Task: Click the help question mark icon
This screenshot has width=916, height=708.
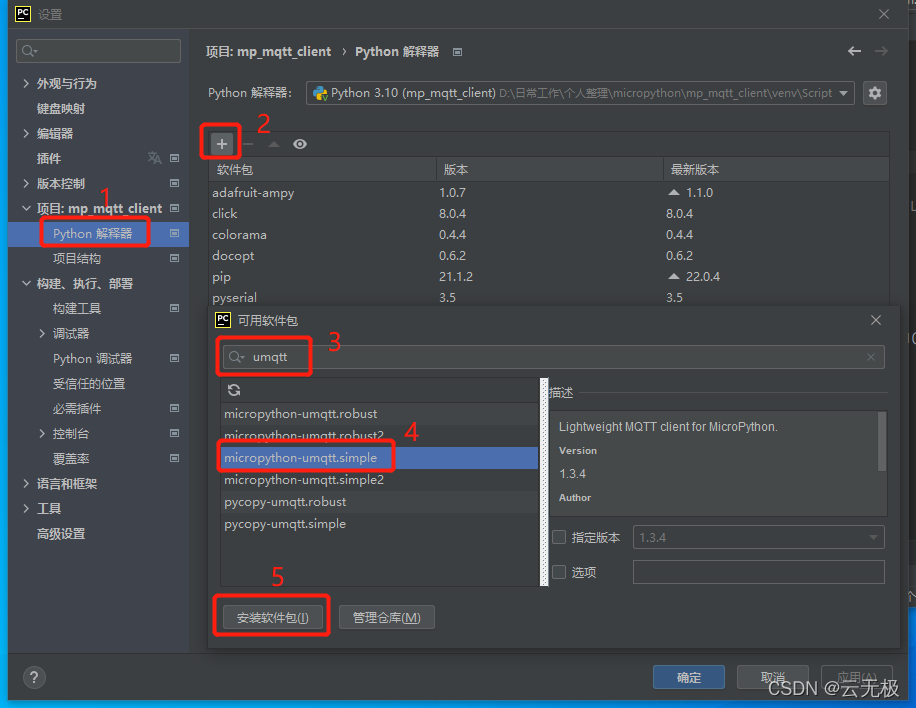Action: pyautogui.click(x=33, y=677)
